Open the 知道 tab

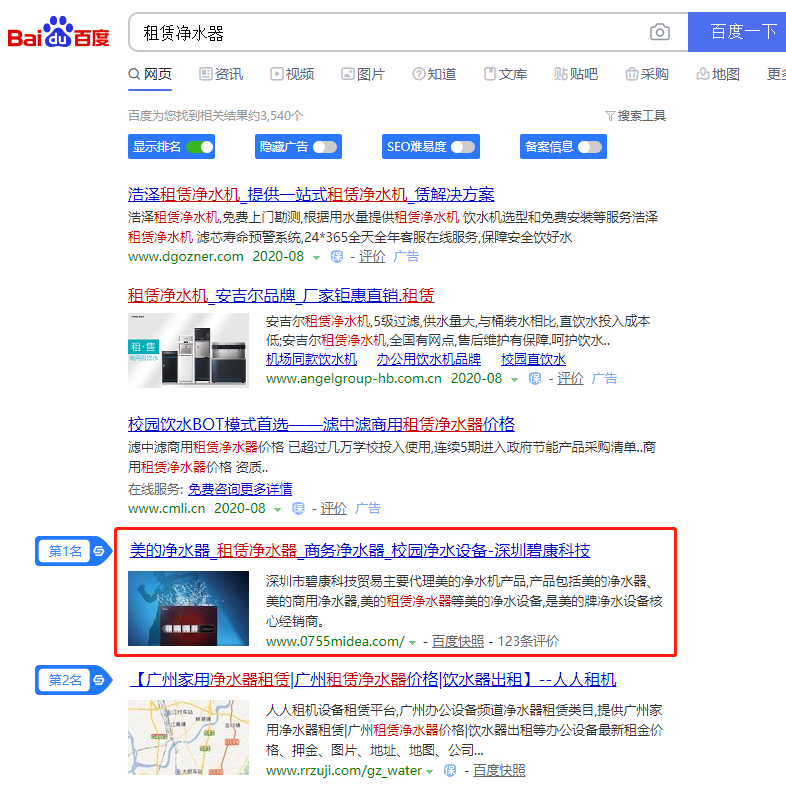click(x=434, y=74)
